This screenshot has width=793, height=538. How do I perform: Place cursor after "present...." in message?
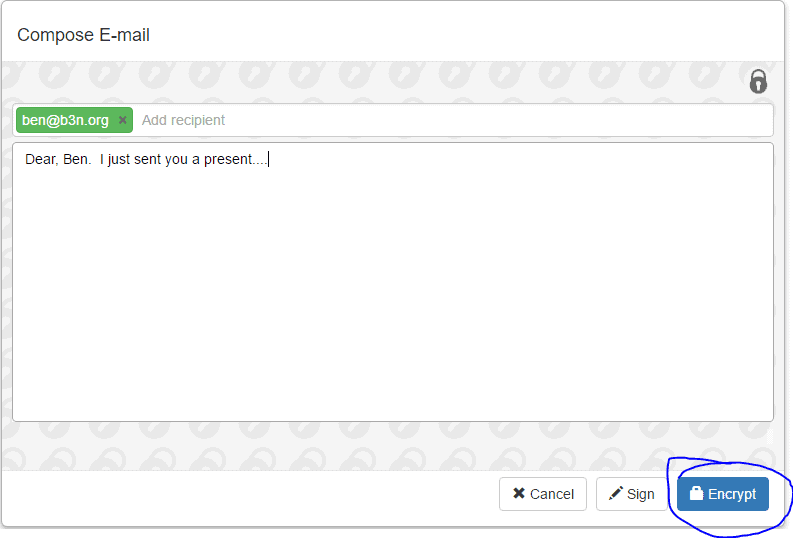pyautogui.click(x=268, y=159)
